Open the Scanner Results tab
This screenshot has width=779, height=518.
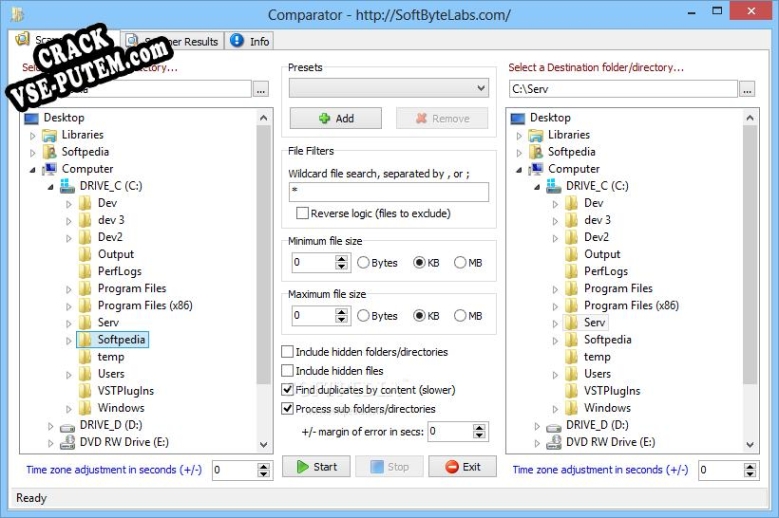[172, 41]
